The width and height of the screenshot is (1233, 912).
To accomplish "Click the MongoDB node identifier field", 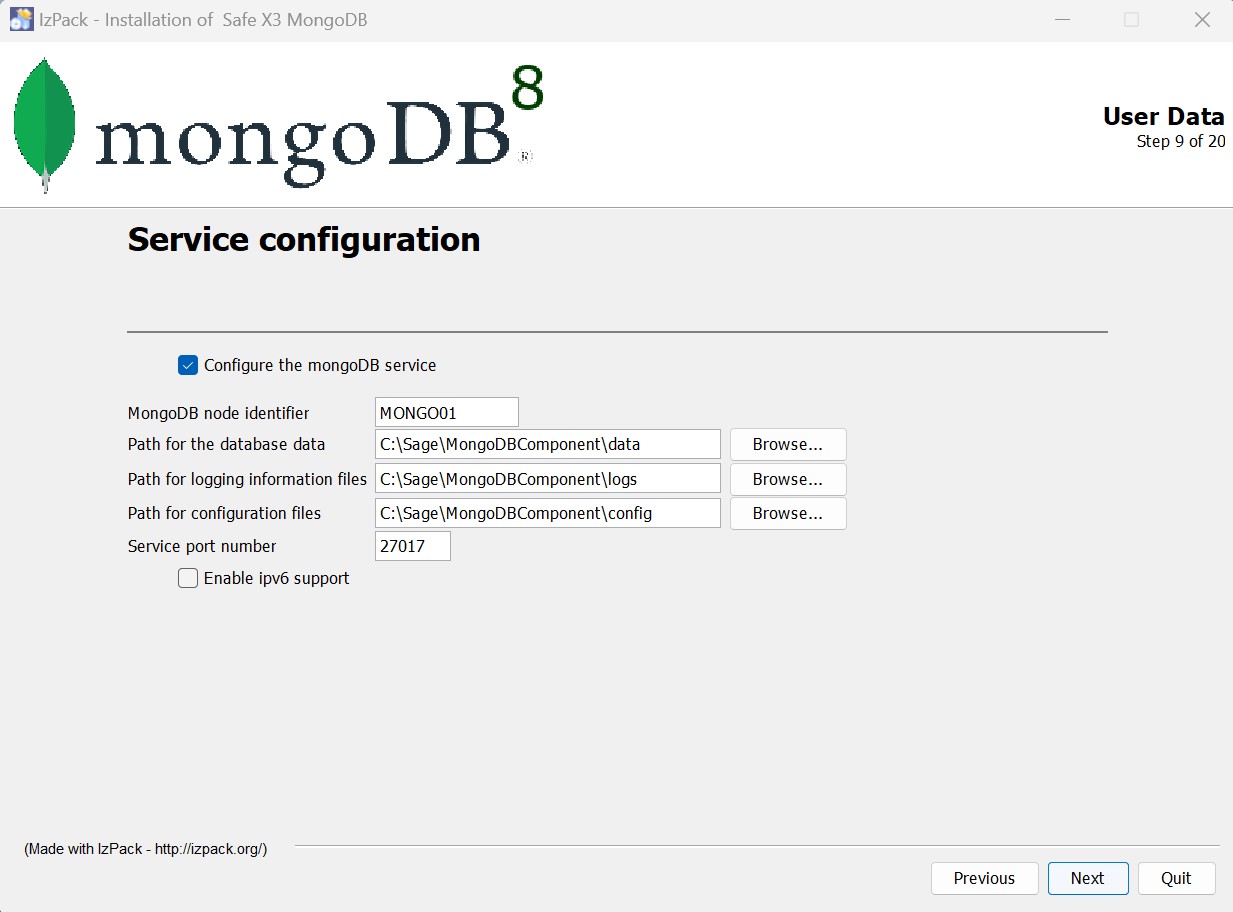I will pyautogui.click(x=446, y=412).
